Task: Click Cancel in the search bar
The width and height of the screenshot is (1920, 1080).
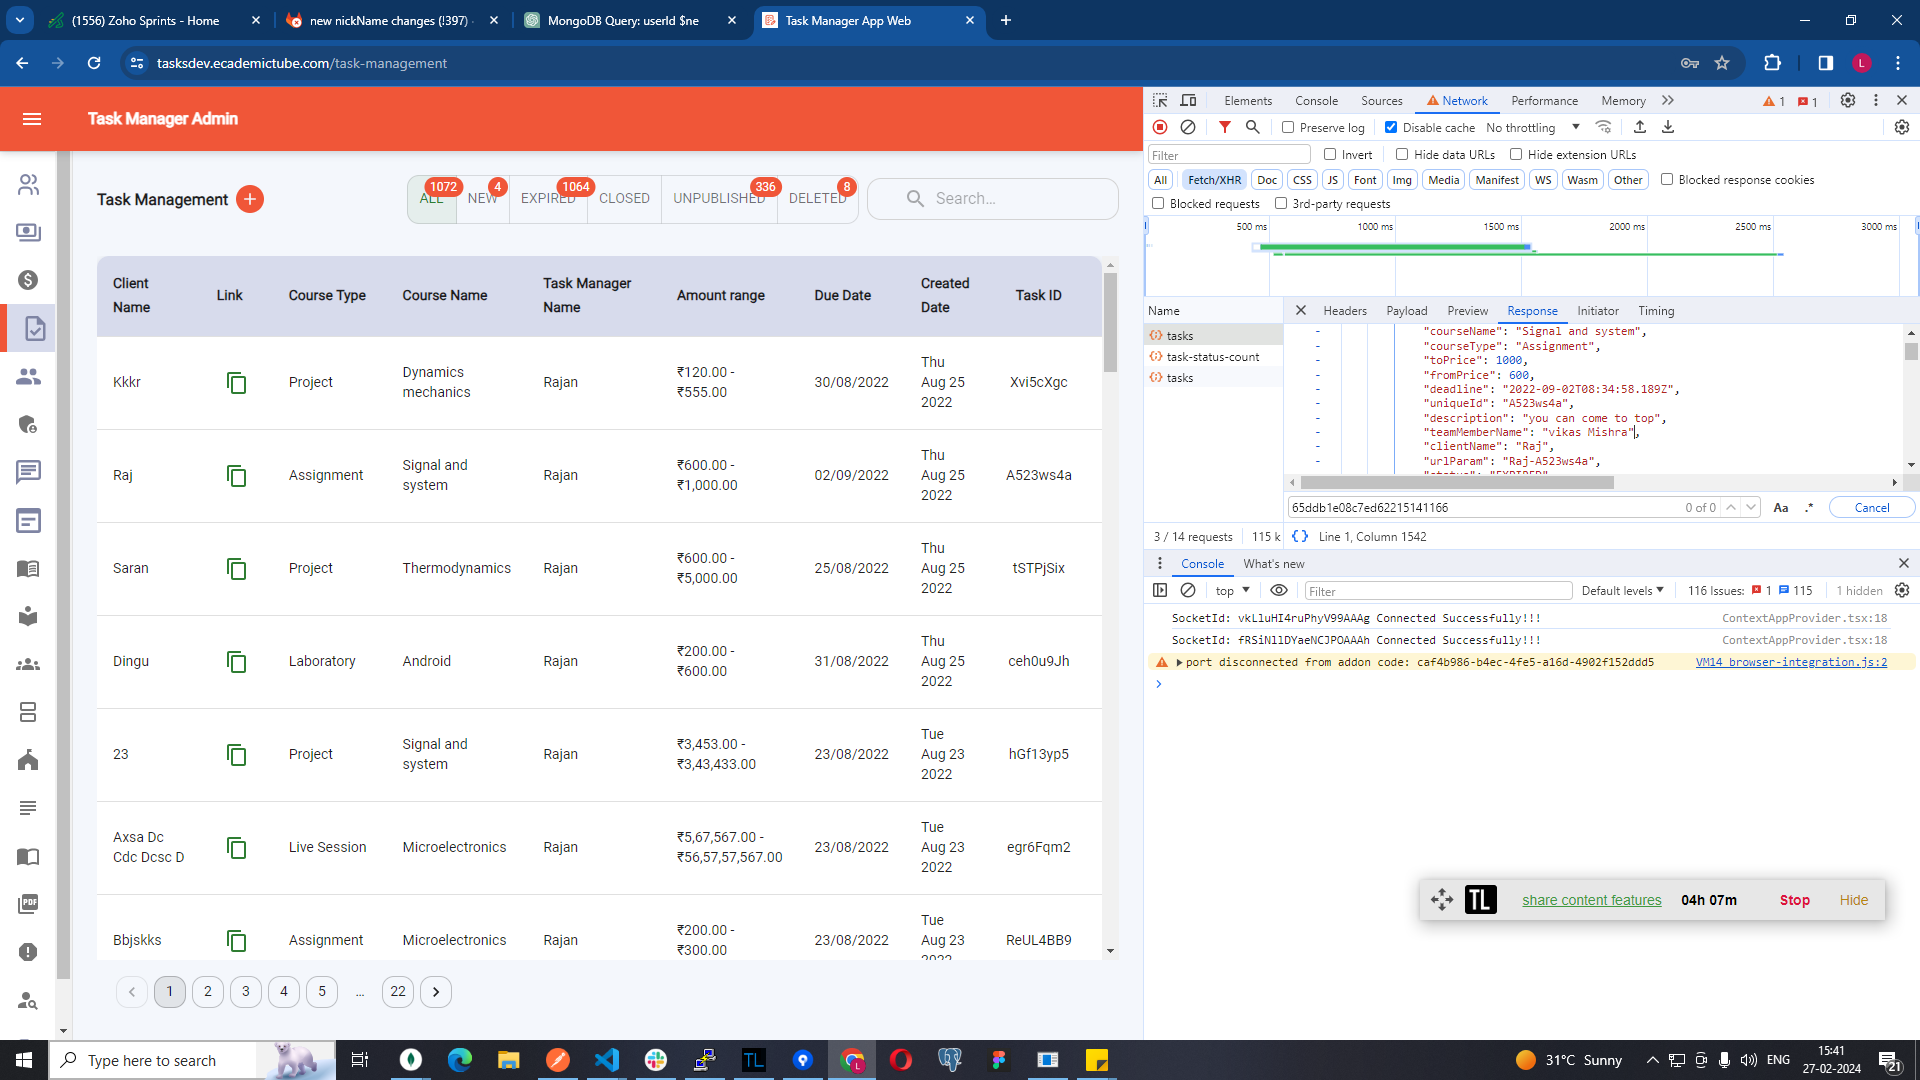Action: point(1871,508)
